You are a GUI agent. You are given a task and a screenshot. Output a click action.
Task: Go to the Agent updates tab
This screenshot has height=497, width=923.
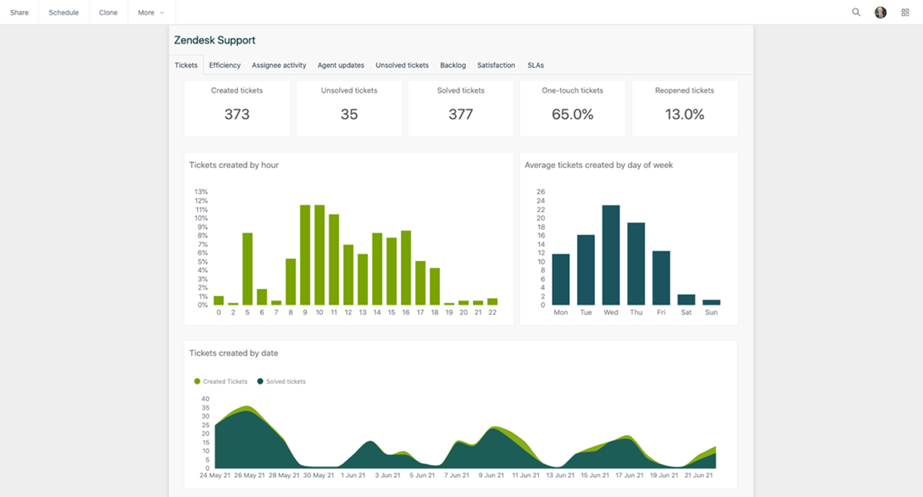point(341,65)
